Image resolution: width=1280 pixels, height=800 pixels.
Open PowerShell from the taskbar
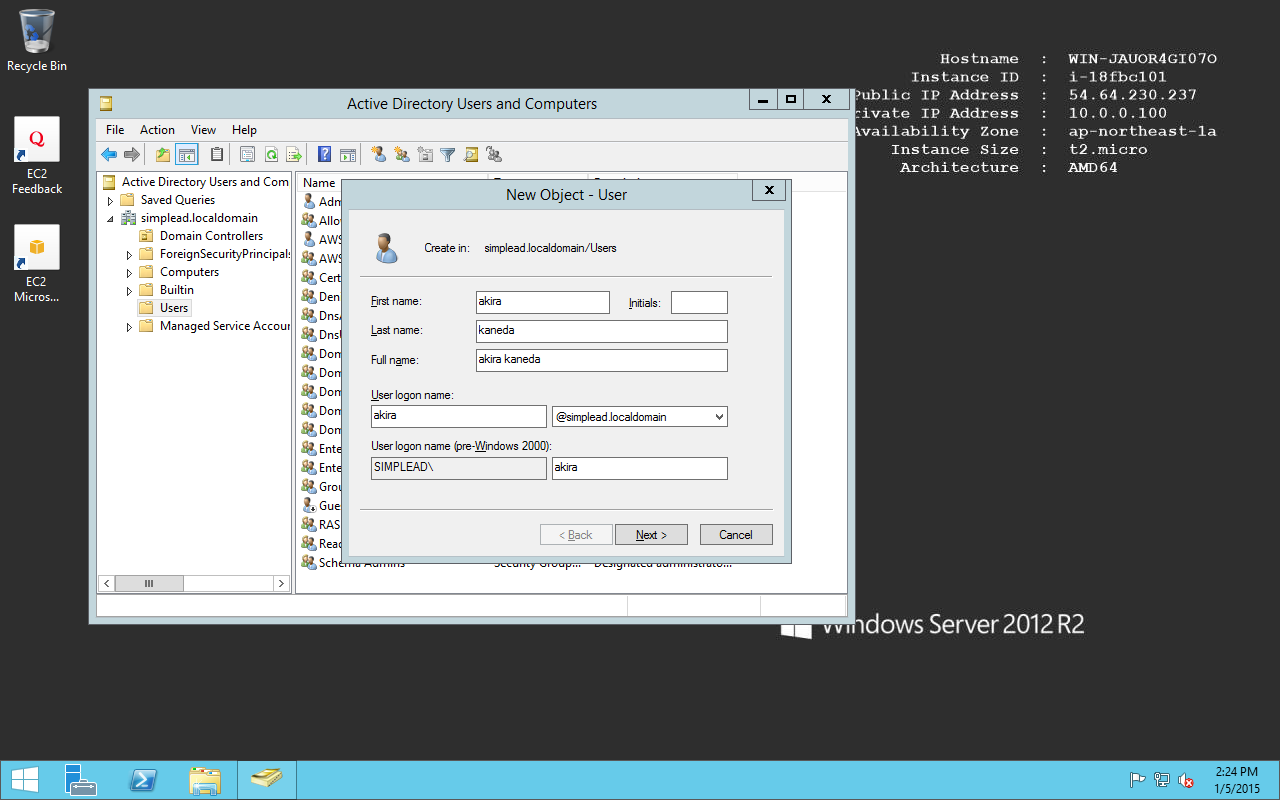pos(143,780)
